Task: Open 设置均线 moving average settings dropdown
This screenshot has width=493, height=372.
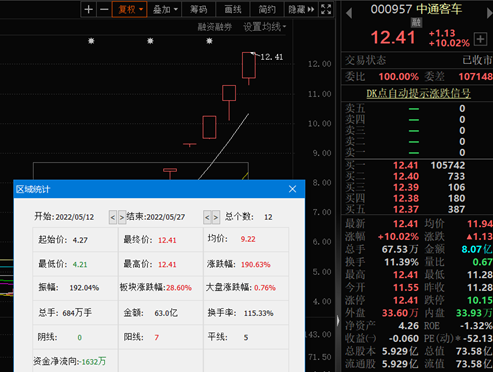Action: point(264,27)
